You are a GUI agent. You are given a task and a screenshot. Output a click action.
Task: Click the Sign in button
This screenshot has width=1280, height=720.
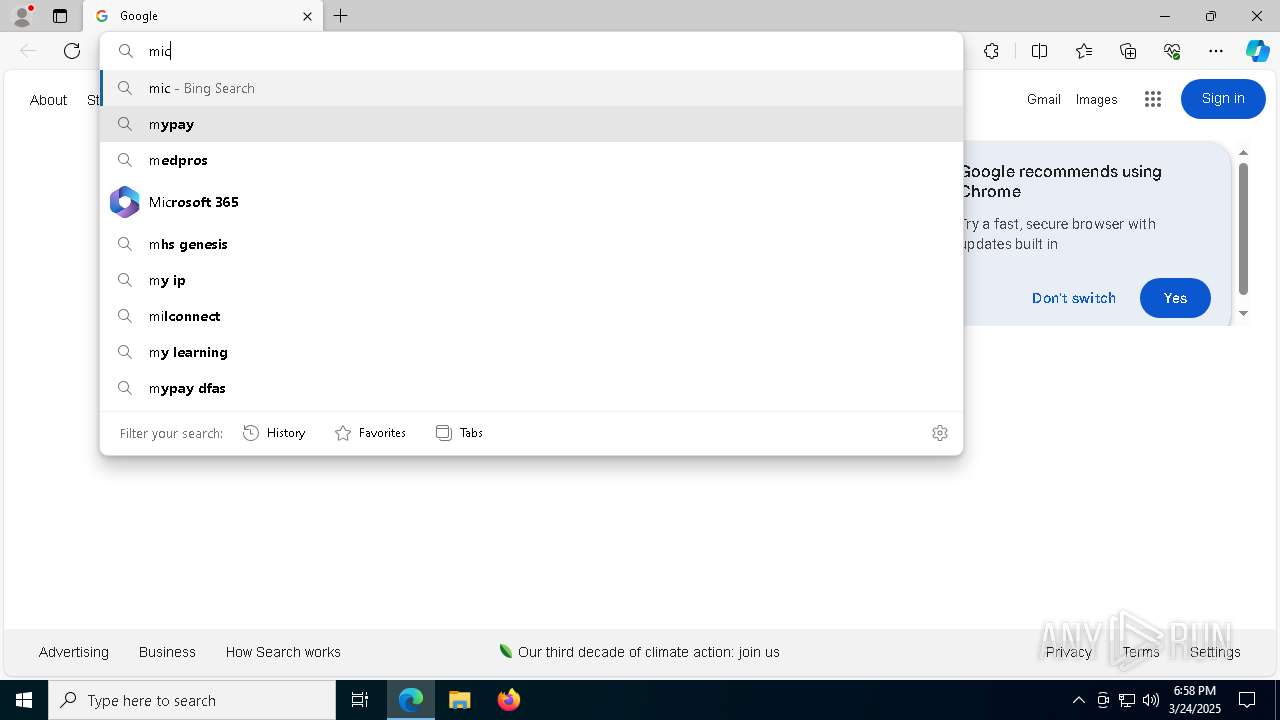pos(1223,98)
